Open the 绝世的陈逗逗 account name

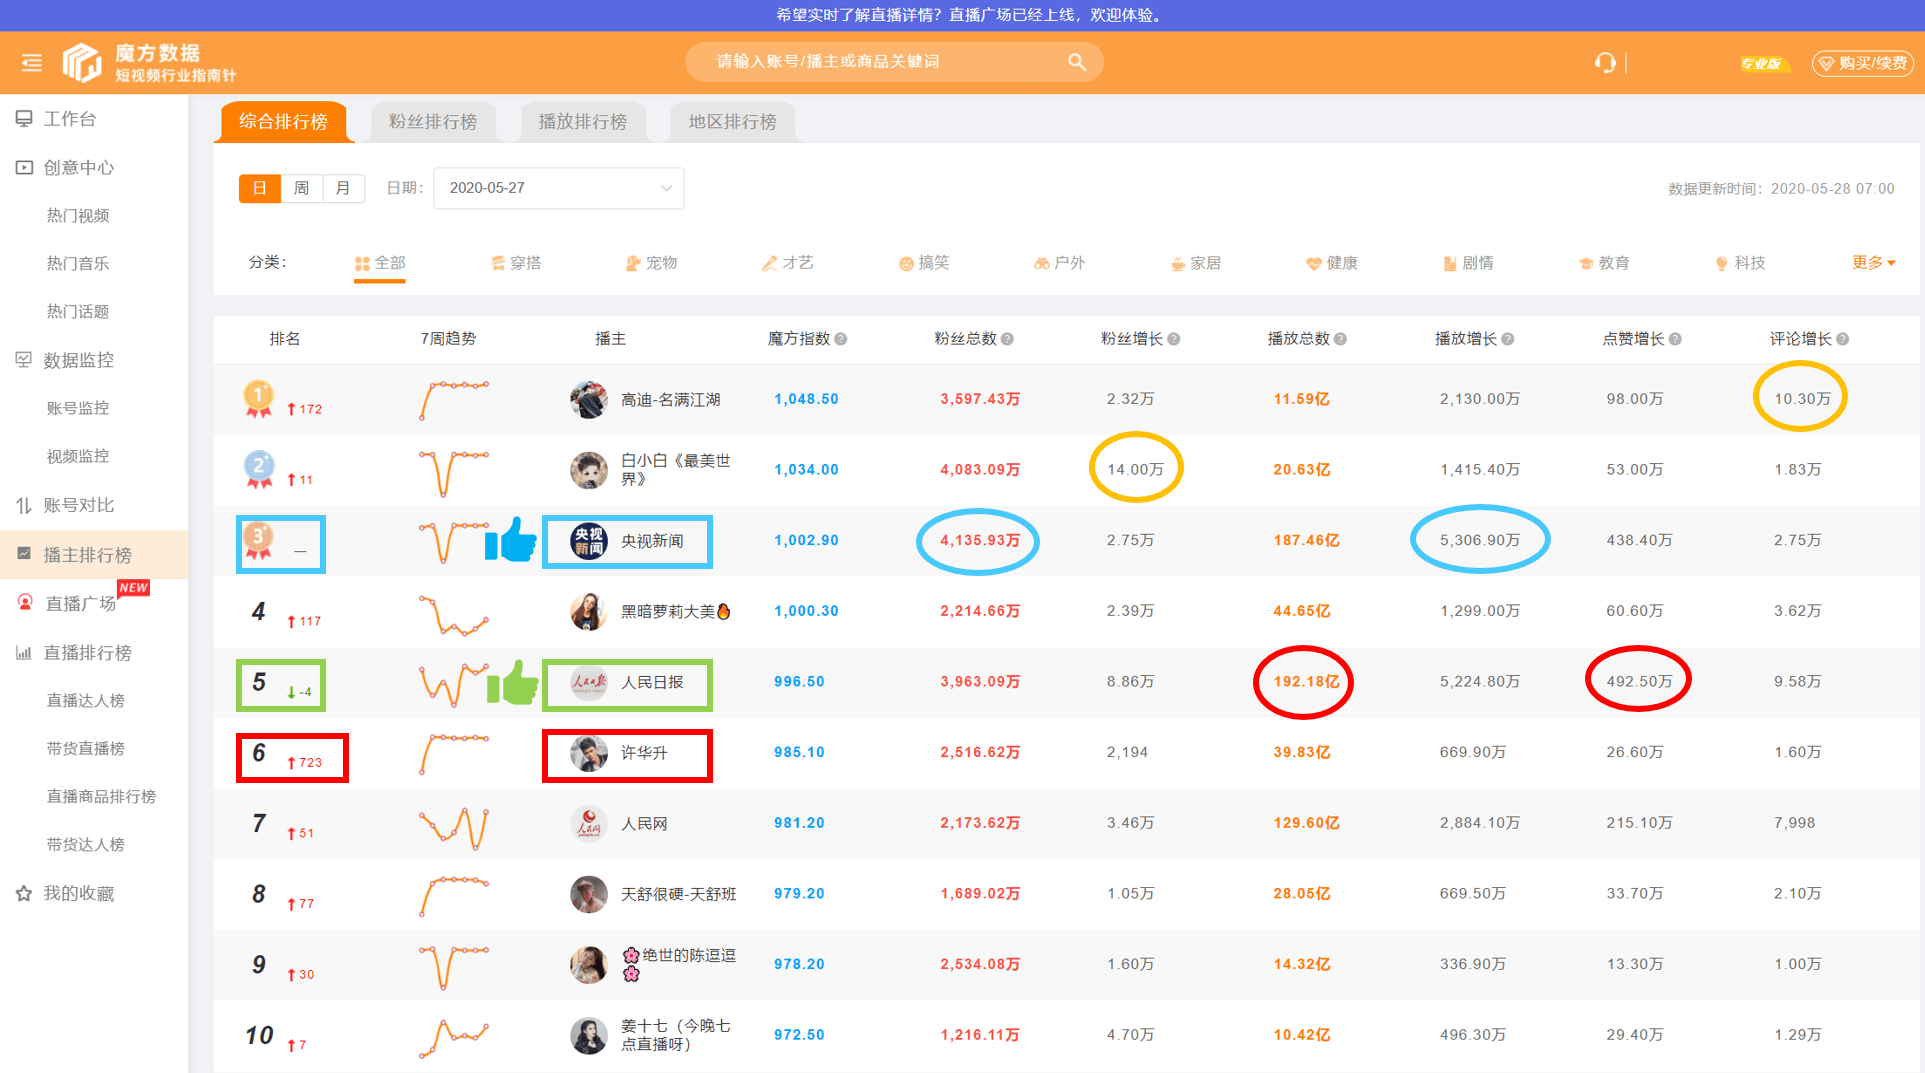click(x=679, y=964)
